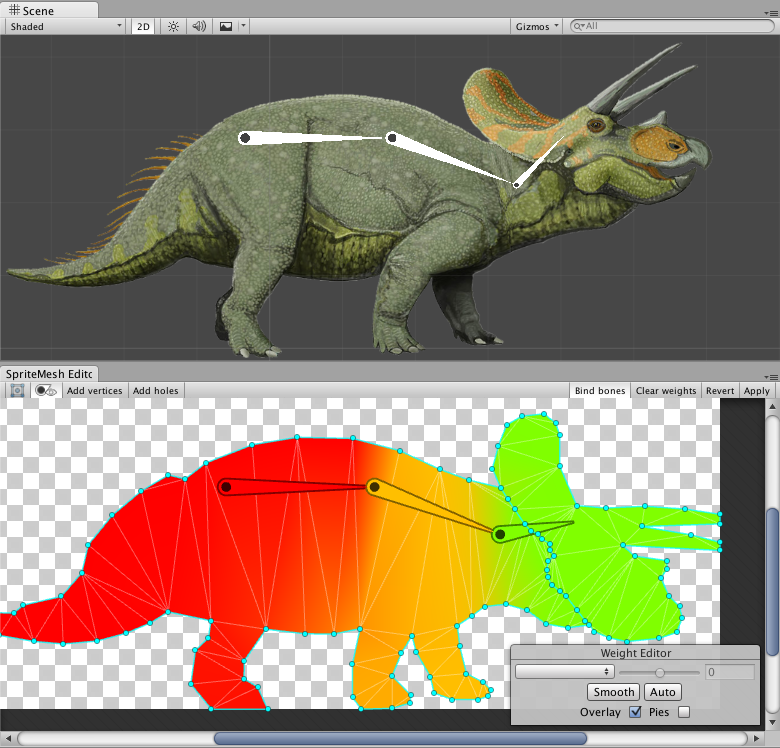Expand the Gizmos dropdown
Viewport: 780px width, 748px height.
[x=537, y=27]
